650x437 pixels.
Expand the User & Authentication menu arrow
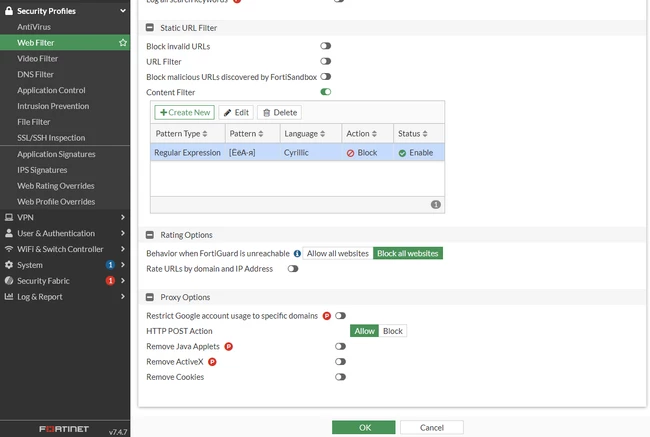click(123, 233)
